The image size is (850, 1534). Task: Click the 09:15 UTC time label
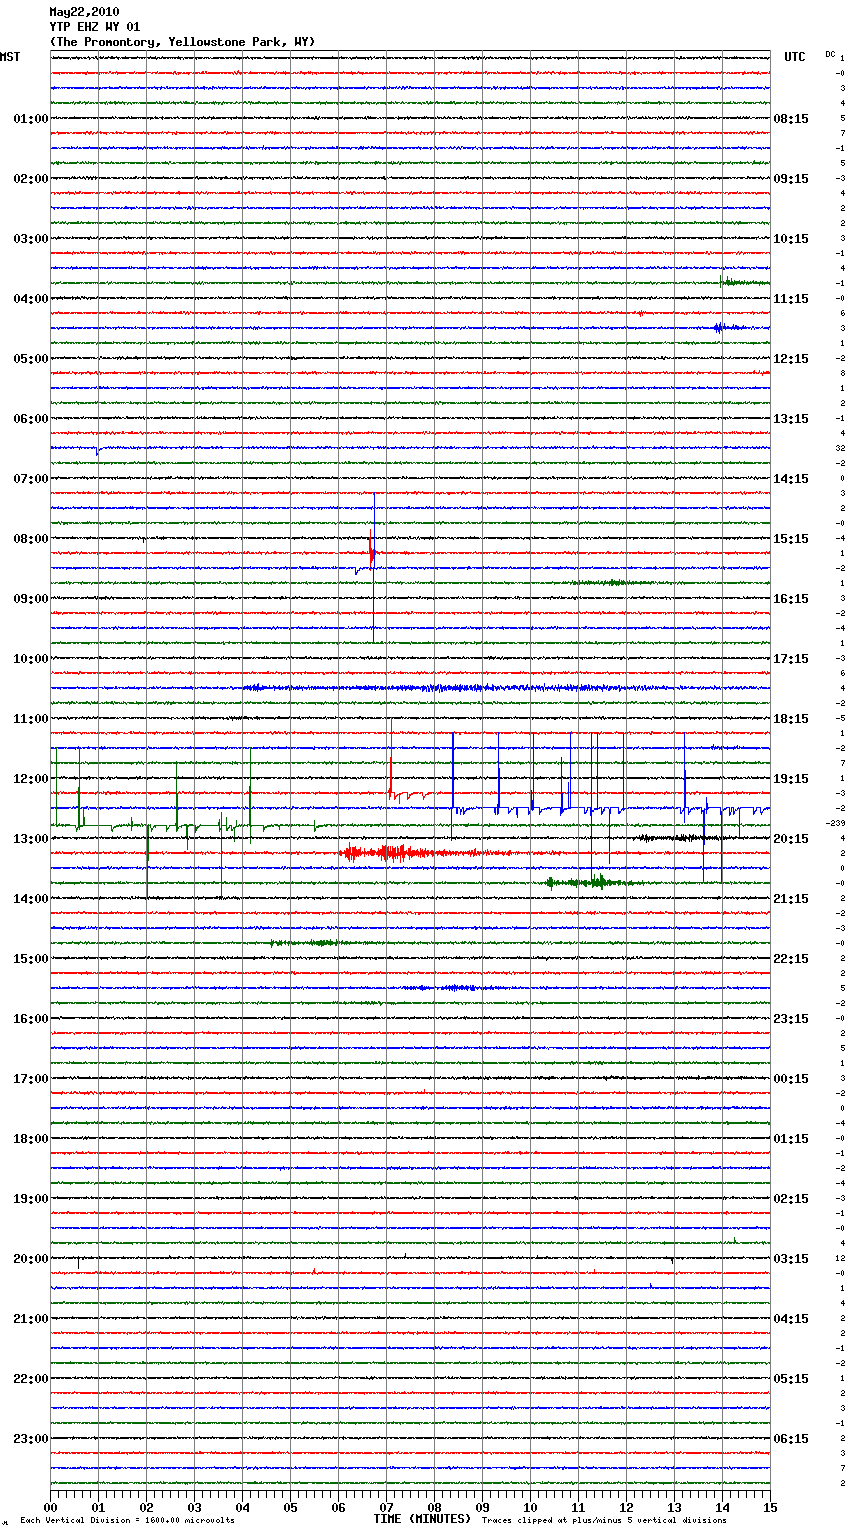click(791, 179)
